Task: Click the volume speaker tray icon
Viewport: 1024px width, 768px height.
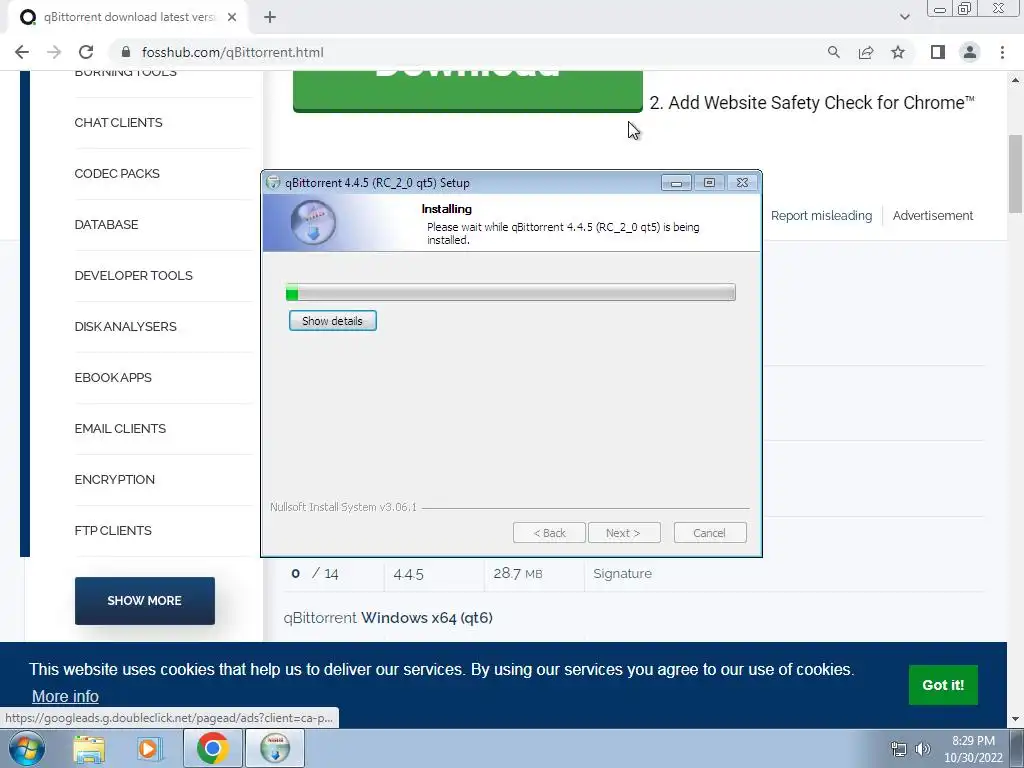Action: [x=923, y=749]
